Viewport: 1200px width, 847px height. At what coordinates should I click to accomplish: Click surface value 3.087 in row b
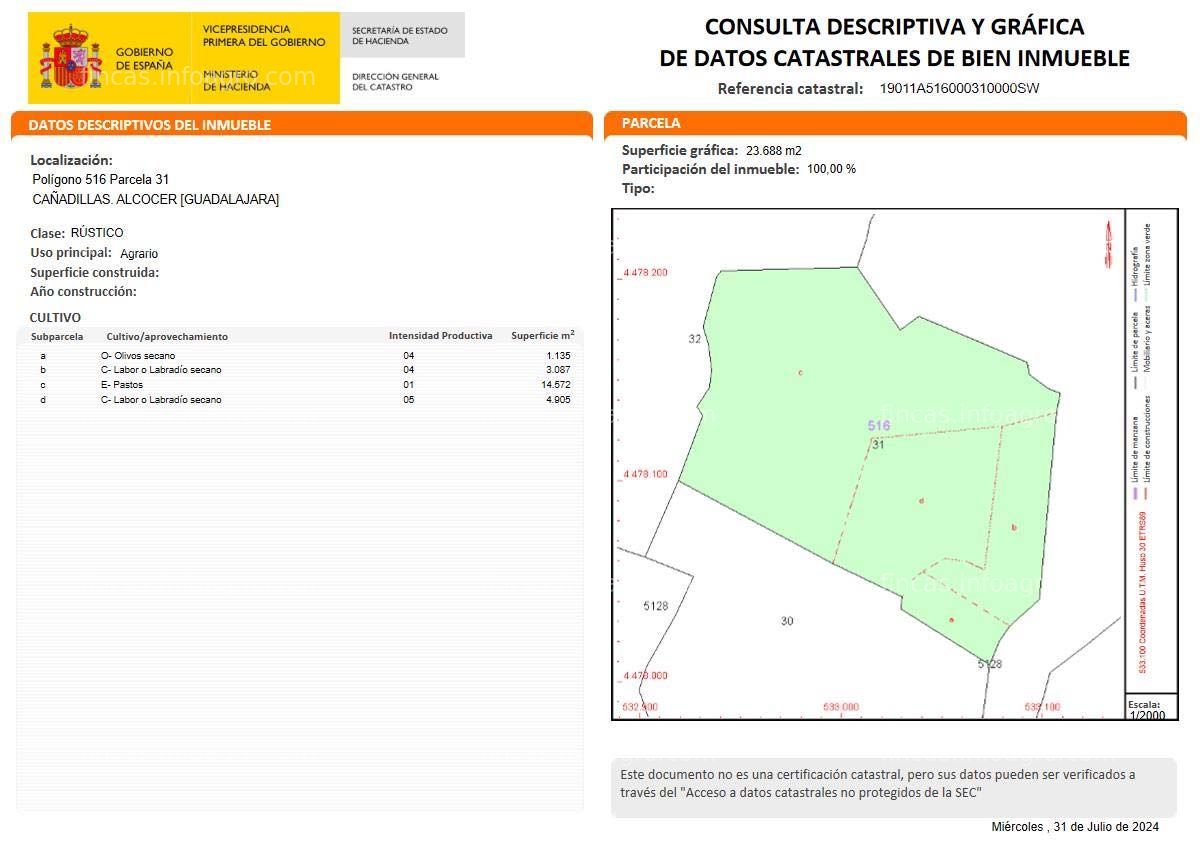tap(558, 370)
